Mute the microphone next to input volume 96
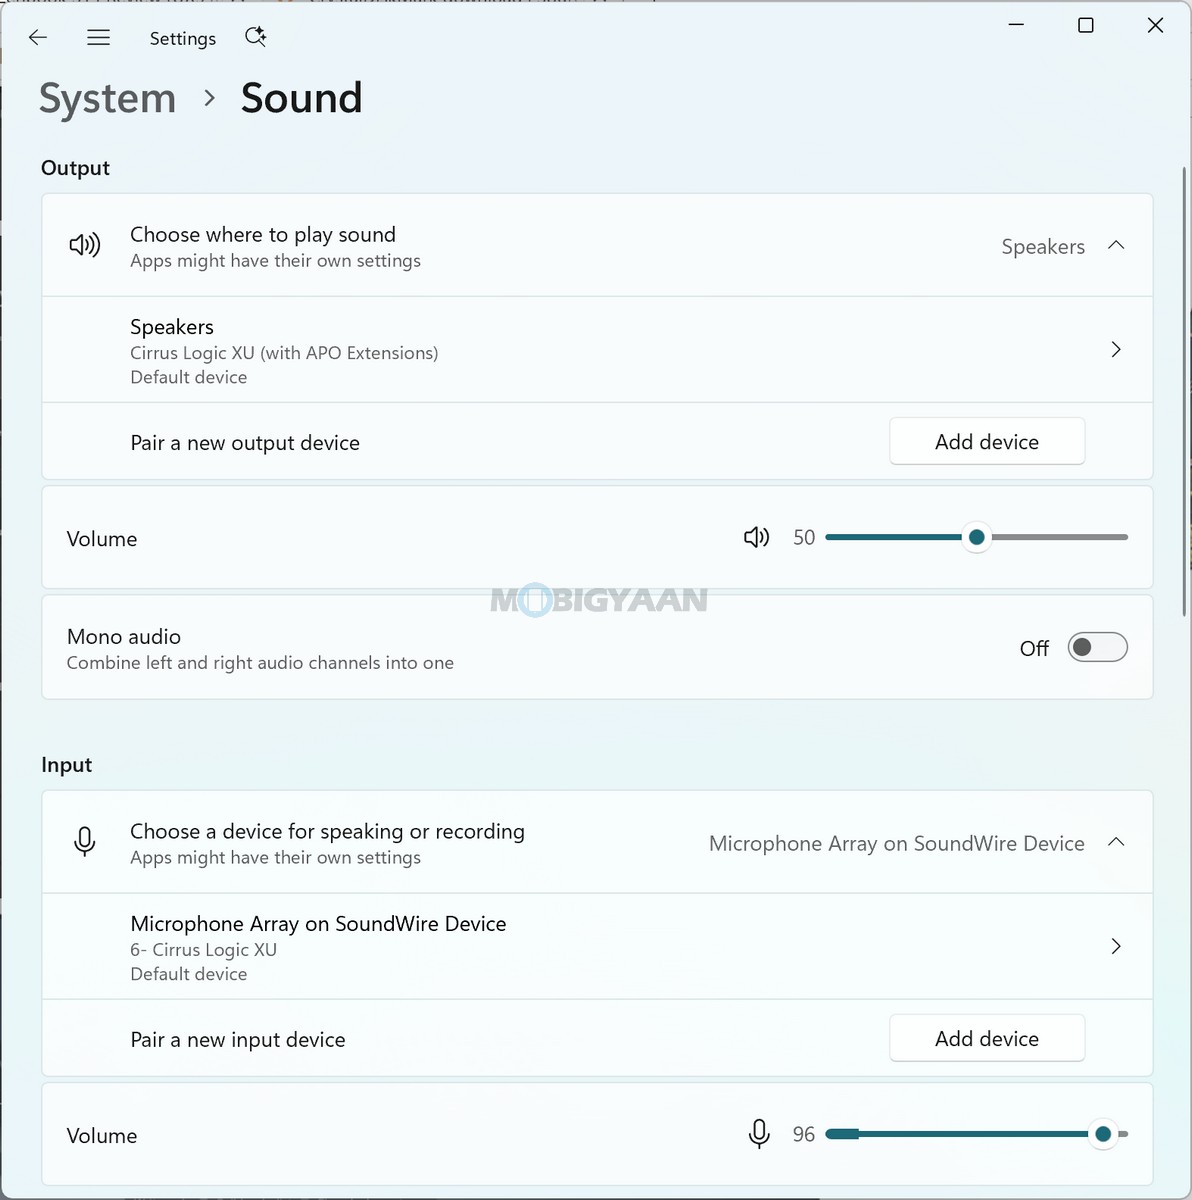Image resolution: width=1192 pixels, height=1200 pixels. pos(759,1134)
